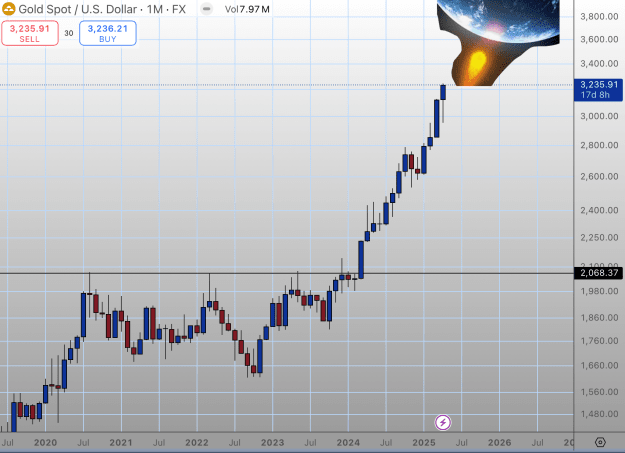Click the 1,660.00 price scale label
Viewport: 625px width, 453px height.
pos(599,365)
